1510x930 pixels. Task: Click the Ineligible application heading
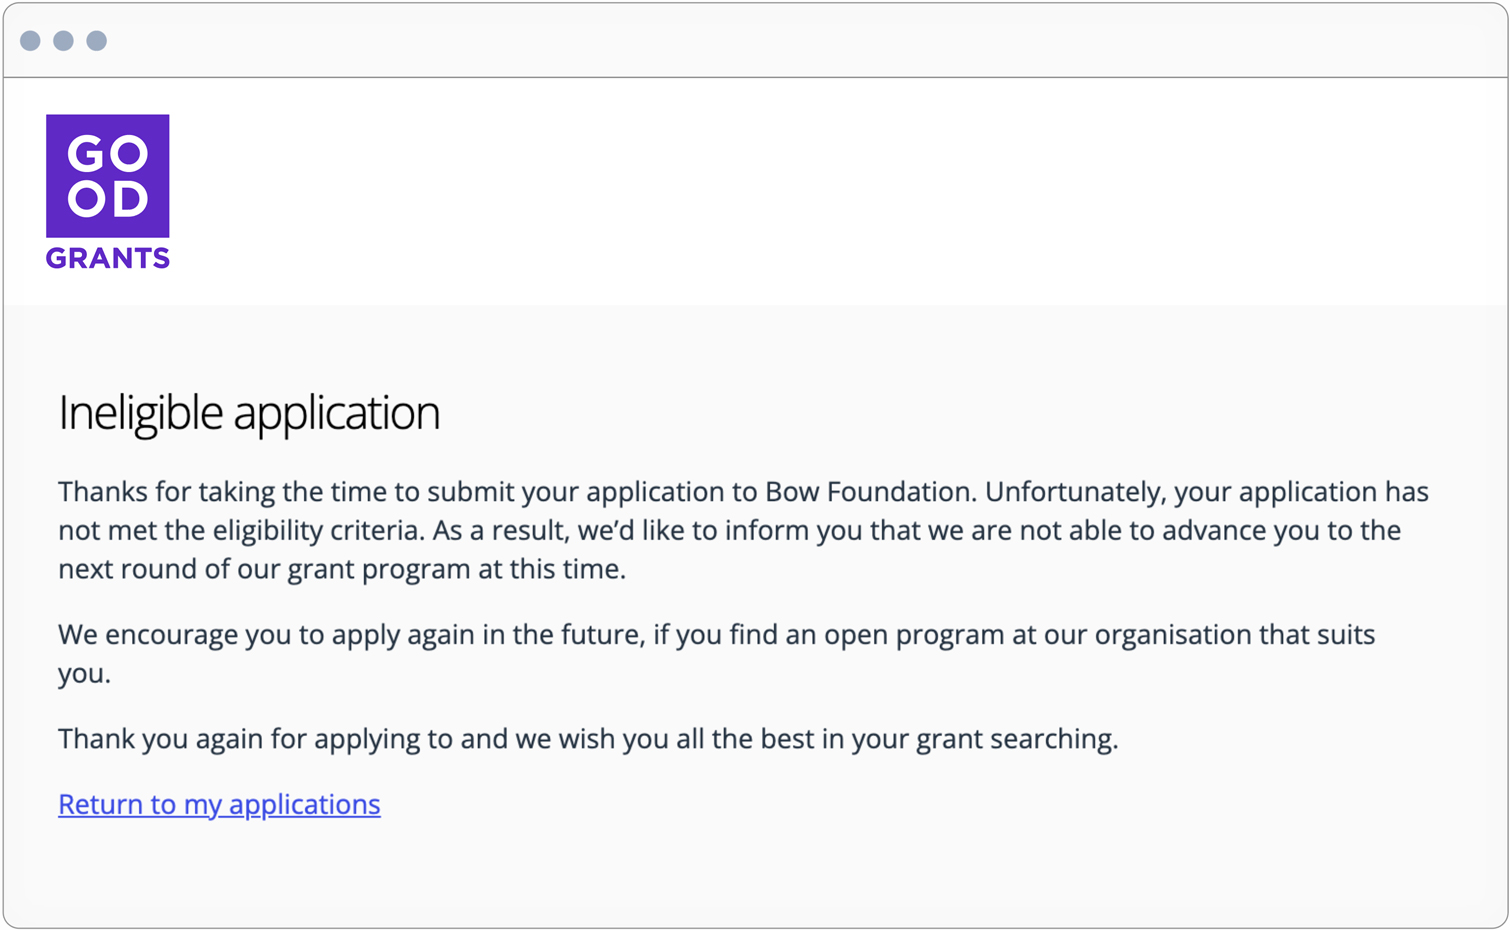tap(249, 412)
